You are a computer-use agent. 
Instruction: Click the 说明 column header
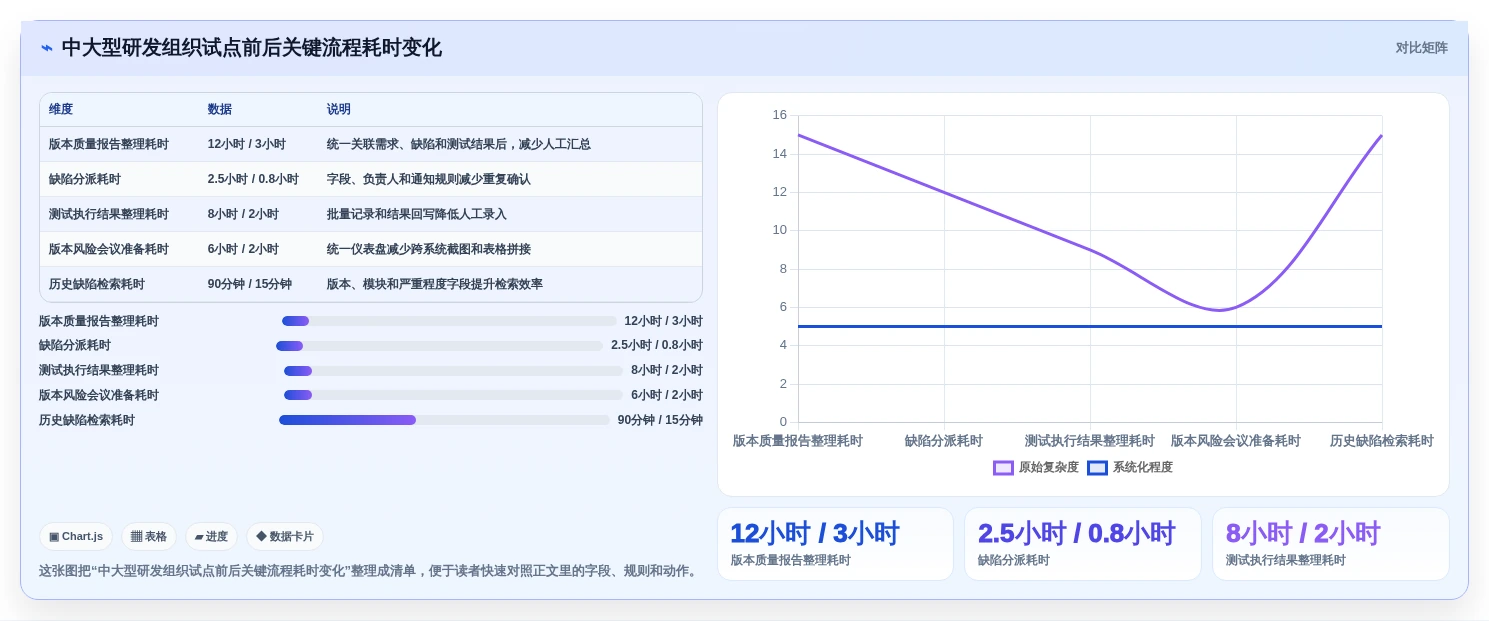point(339,109)
